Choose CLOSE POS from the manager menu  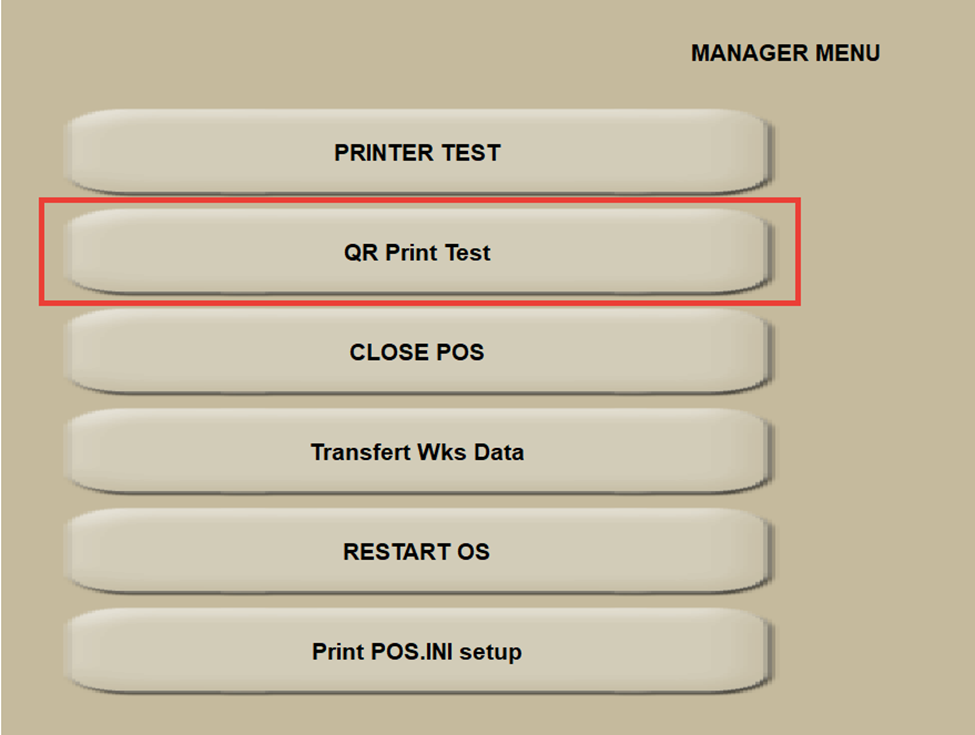pos(417,352)
